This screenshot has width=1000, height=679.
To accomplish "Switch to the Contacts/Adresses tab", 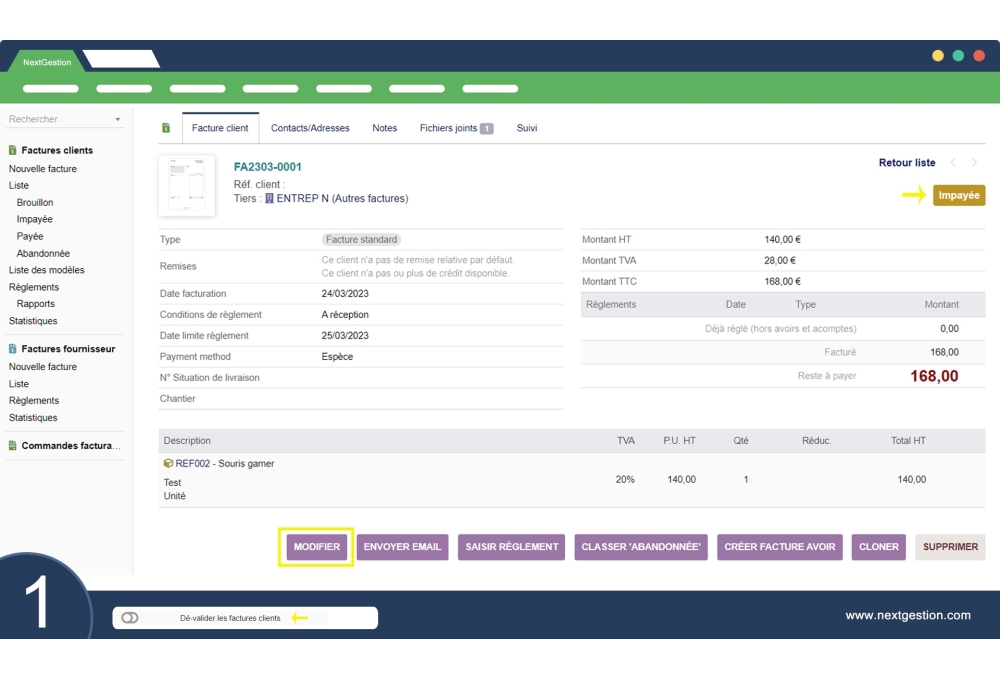I will point(310,128).
